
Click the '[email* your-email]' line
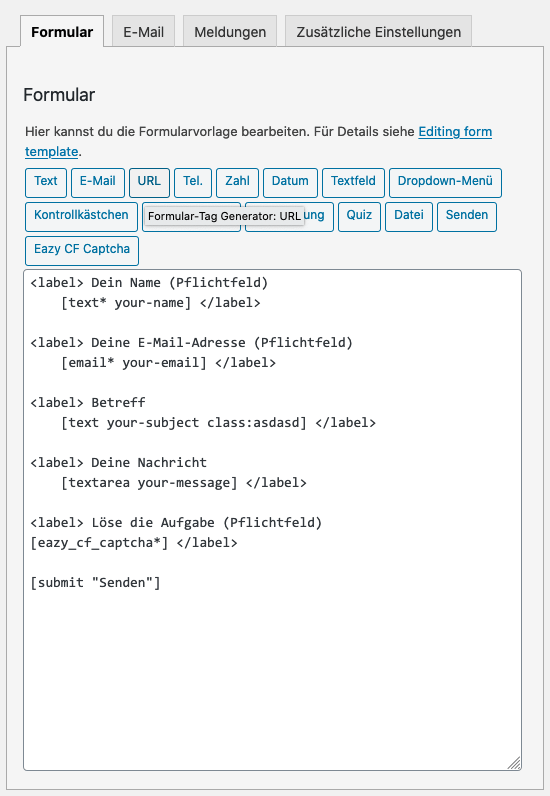pos(168,363)
